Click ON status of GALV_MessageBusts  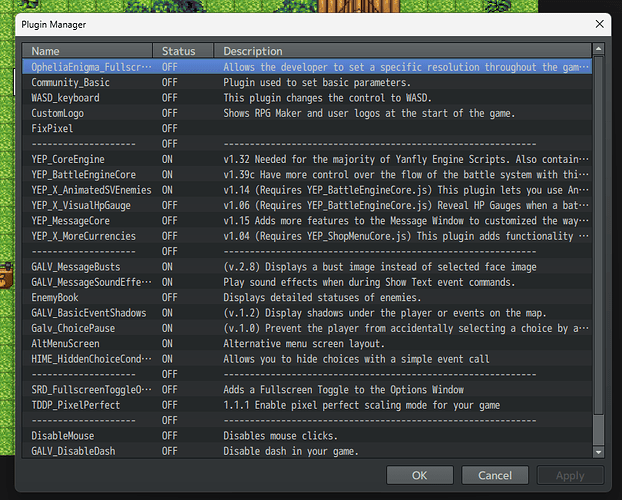click(167, 267)
